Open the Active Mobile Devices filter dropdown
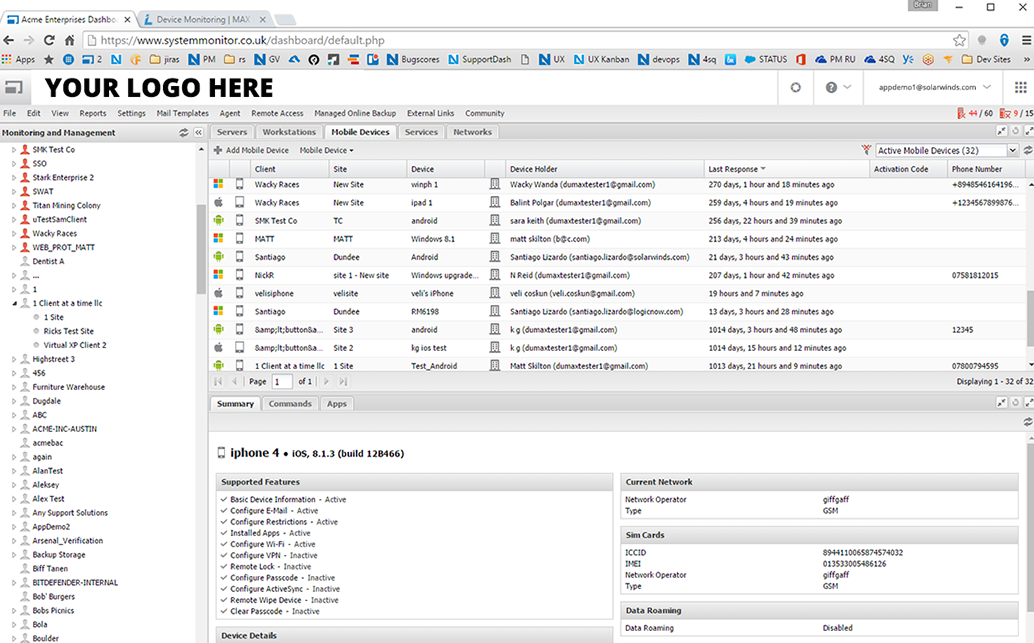Screen dimensions: 1034x643 click(1013, 150)
